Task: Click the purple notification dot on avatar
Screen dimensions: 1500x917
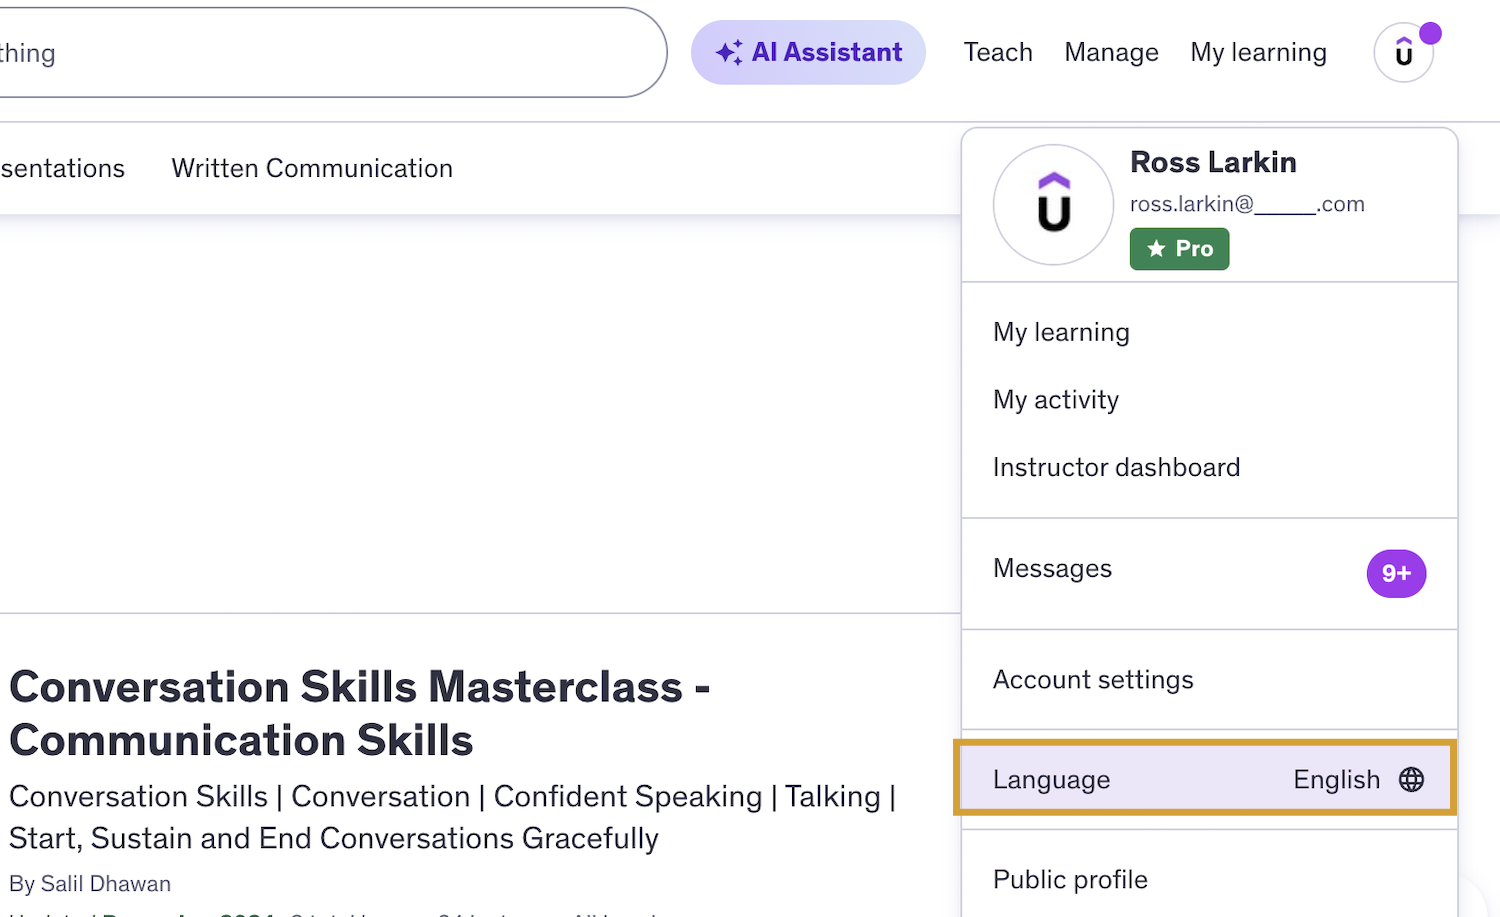Action: tap(1430, 33)
